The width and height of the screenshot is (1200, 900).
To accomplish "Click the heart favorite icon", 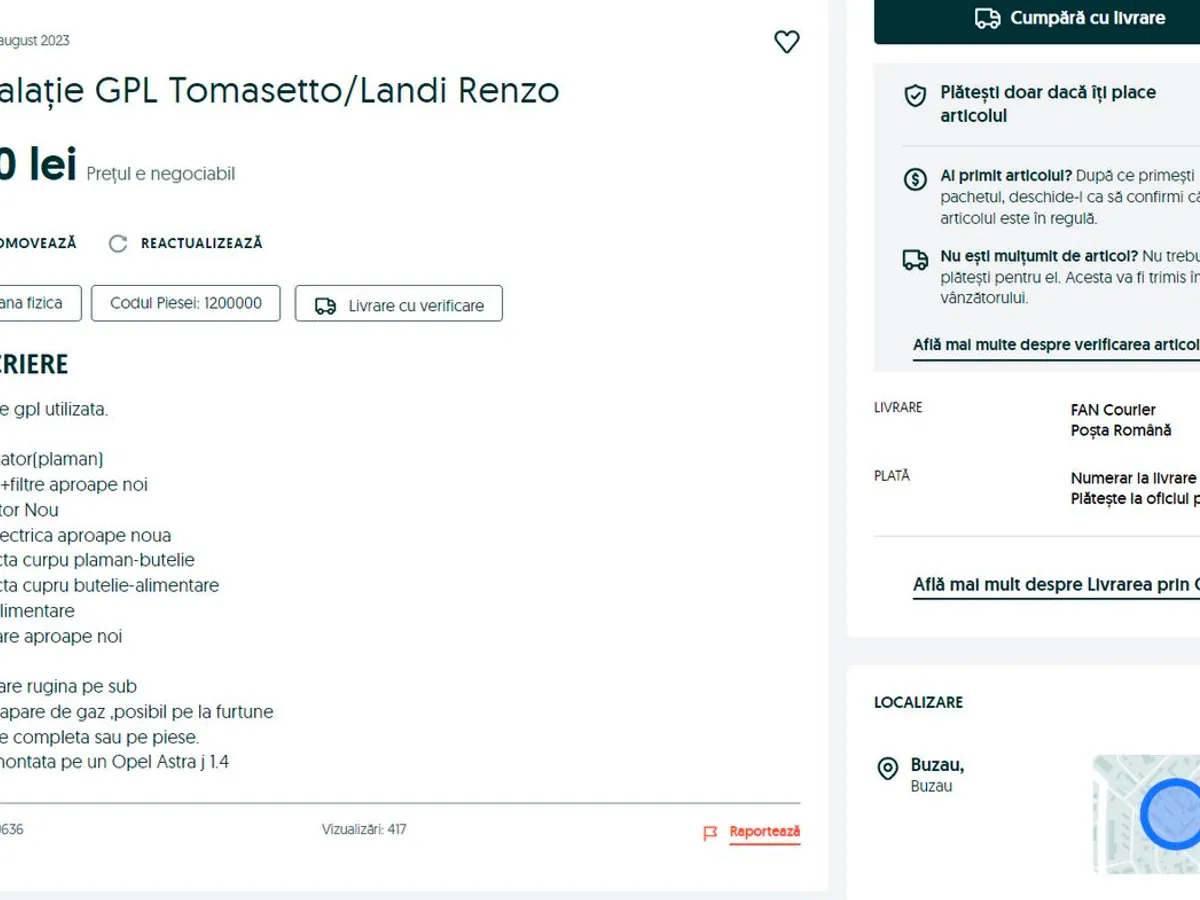I will pyautogui.click(x=787, y=42).
